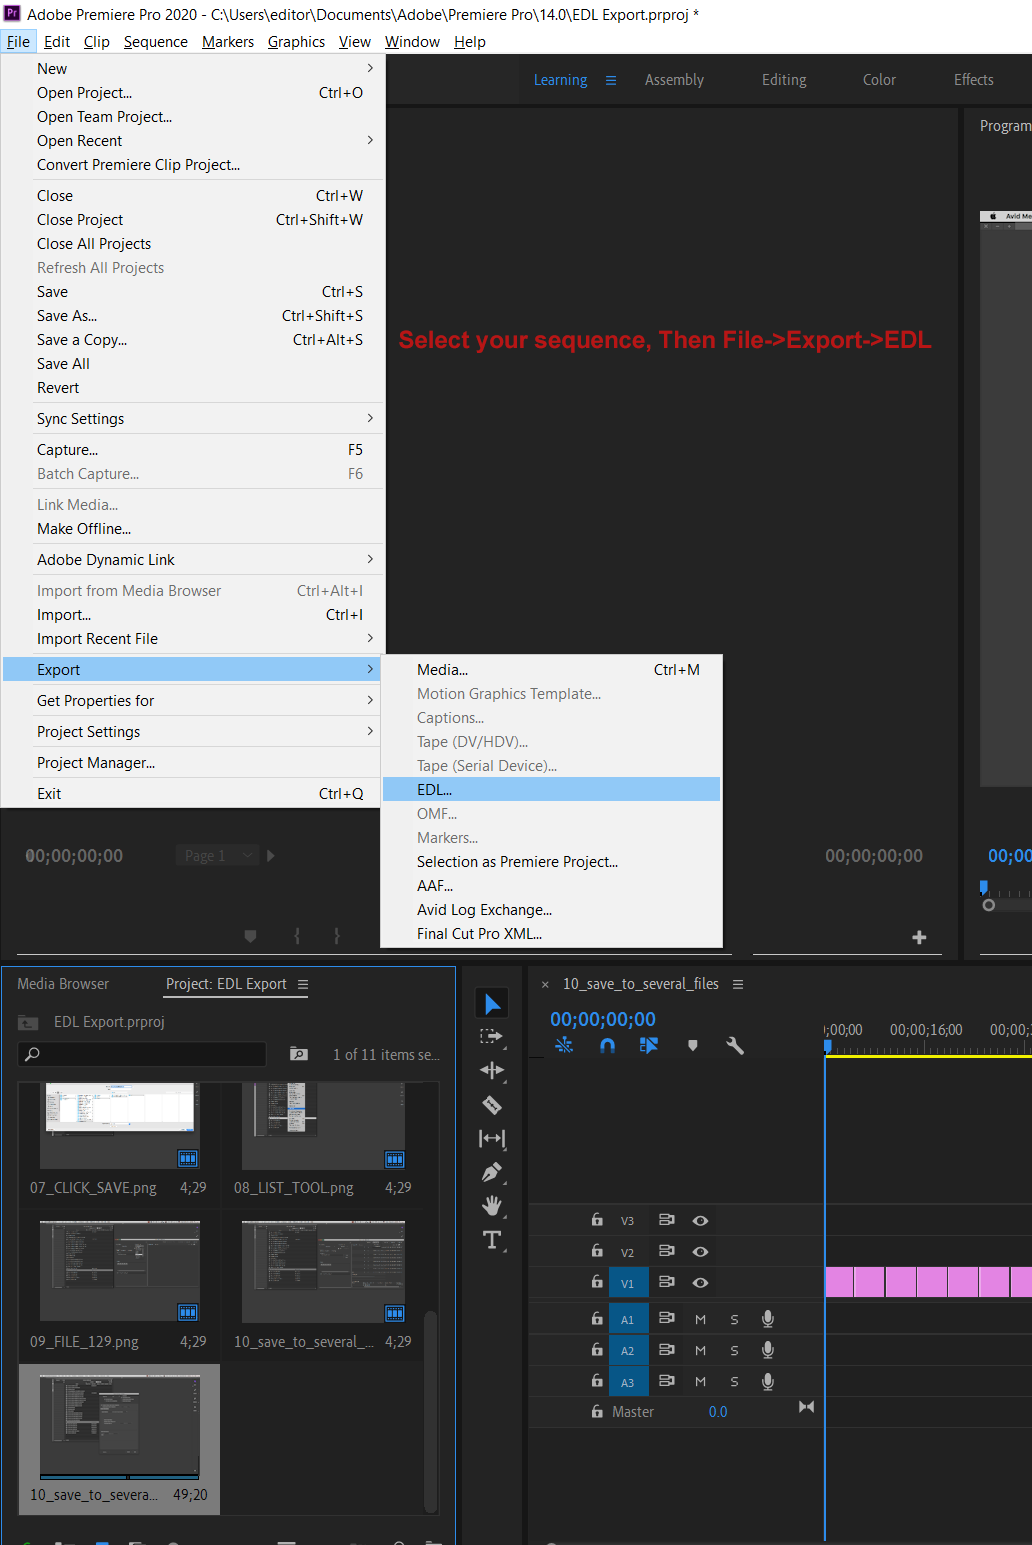This screenshot has width=1032, height=1545.
Task: Click the Project panel search field
Action: tap(143, 1054)
